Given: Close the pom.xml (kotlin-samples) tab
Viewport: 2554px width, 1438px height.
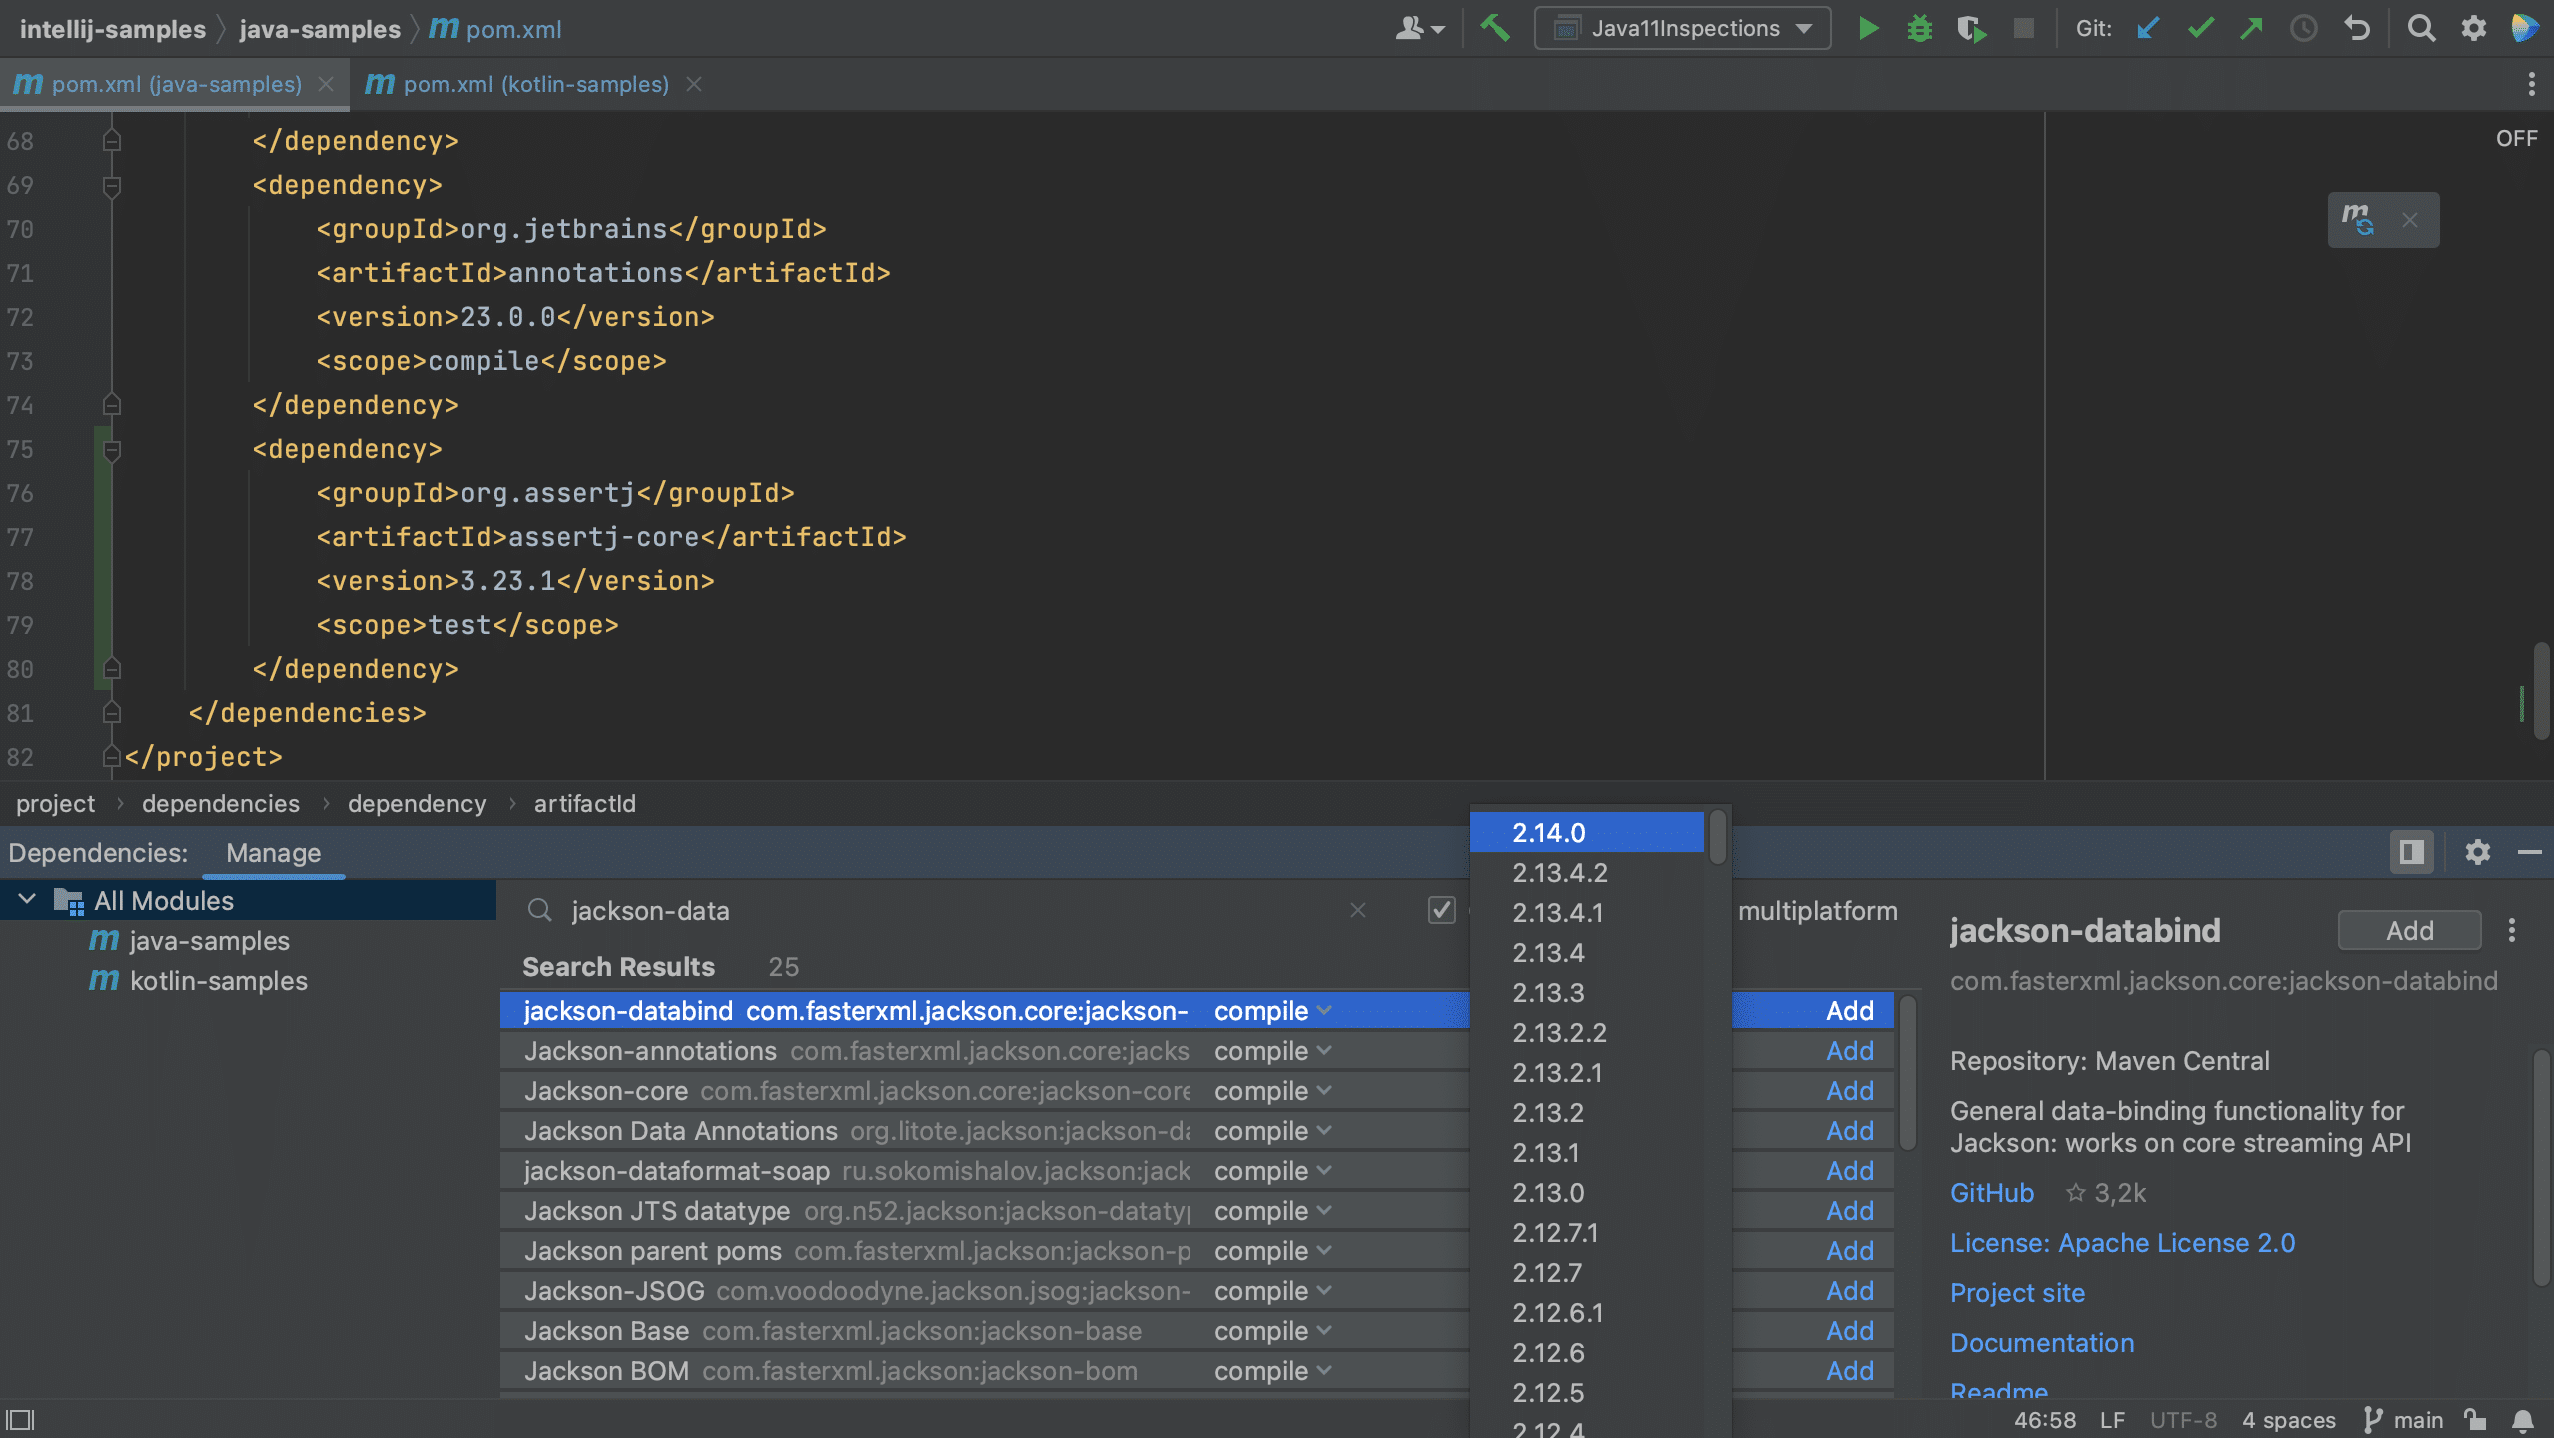Looking at the screenshot, I should 694,84.
